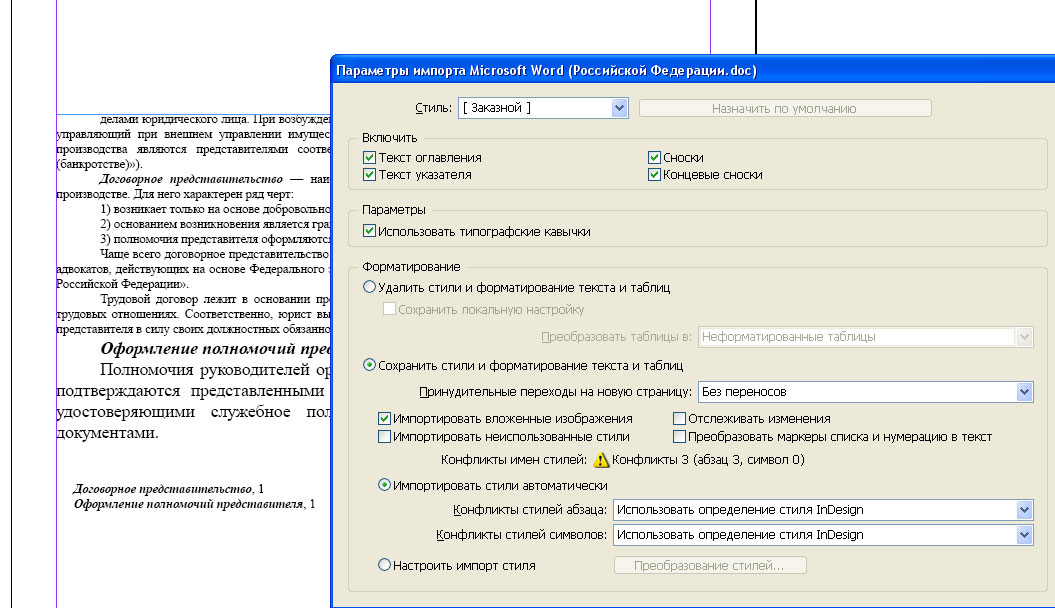Enable Отслеживать изменения checkbox
This screenshot has height=608, width=1055.
pyautogui.click(x=679, y=418)
